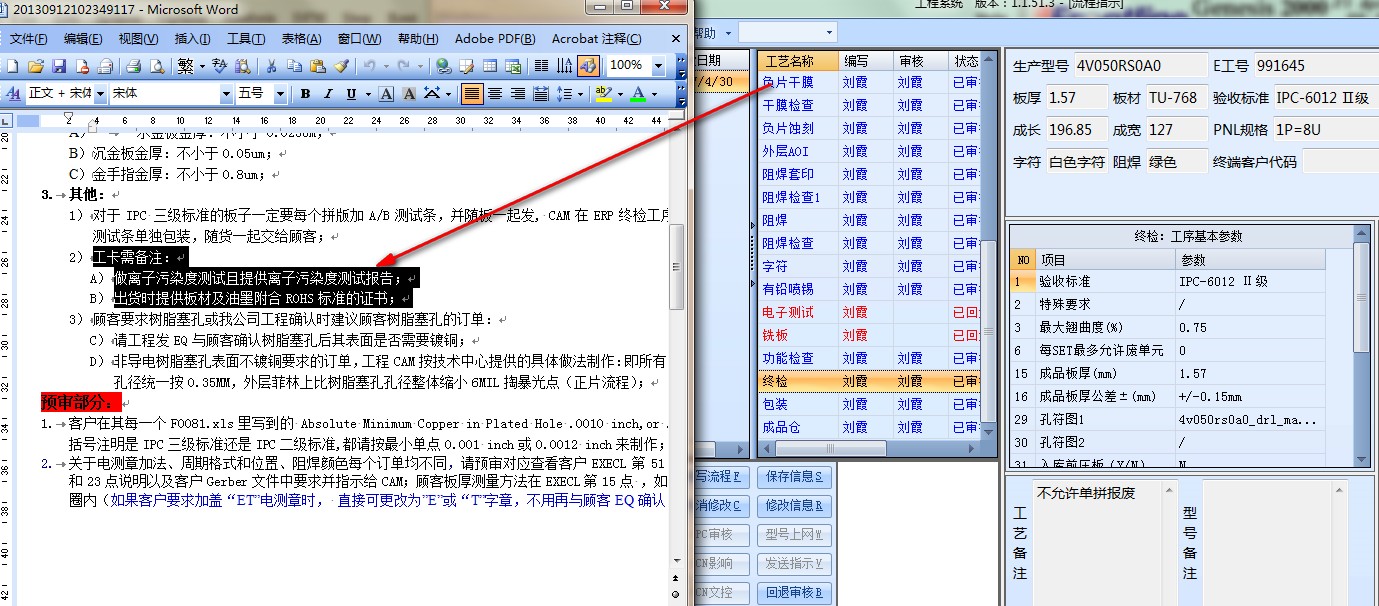Click the Undo arrow icon
The width and height of the screenshot is (1379, 606).
coord(369,66)
